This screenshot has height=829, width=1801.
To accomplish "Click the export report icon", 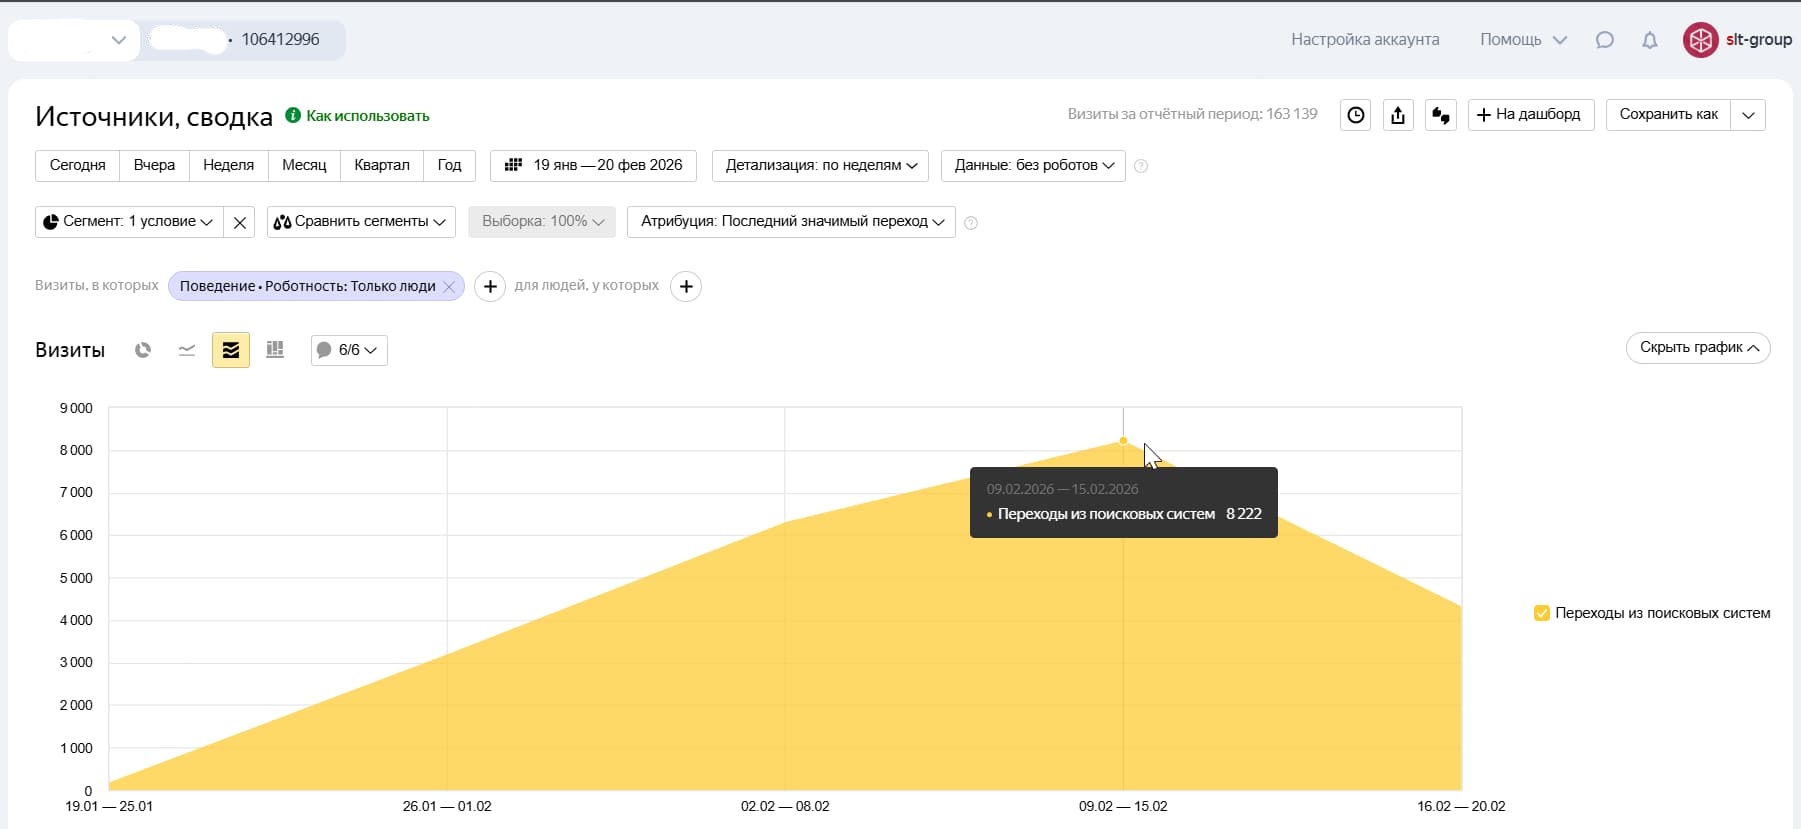I will click(1398, 115).
